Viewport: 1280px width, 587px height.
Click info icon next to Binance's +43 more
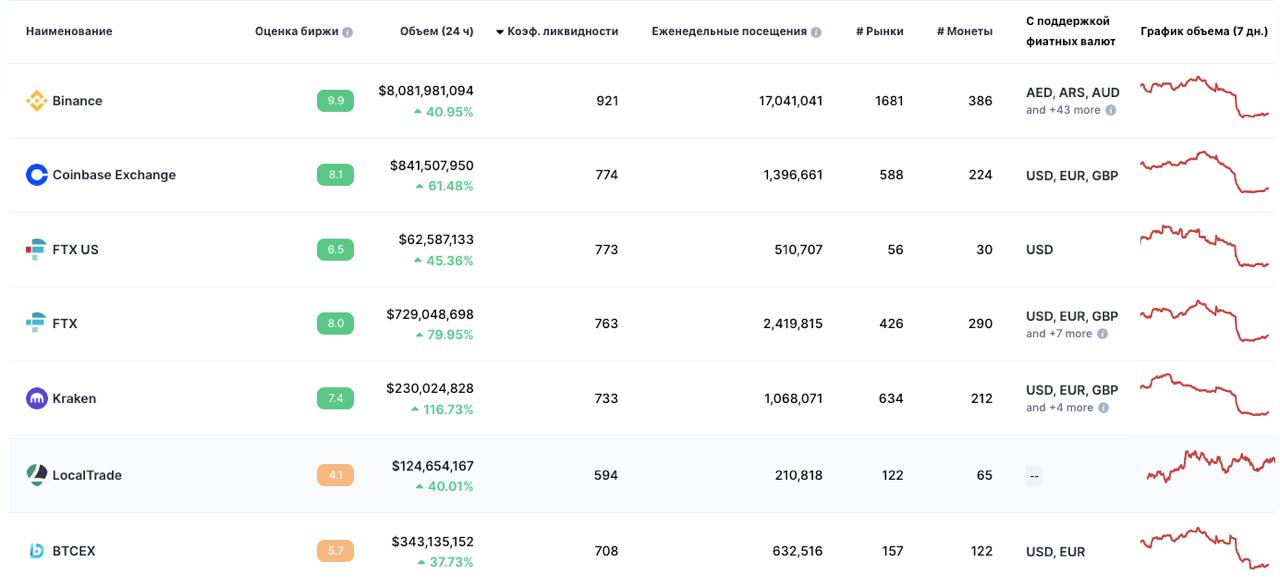point(1111,110)
